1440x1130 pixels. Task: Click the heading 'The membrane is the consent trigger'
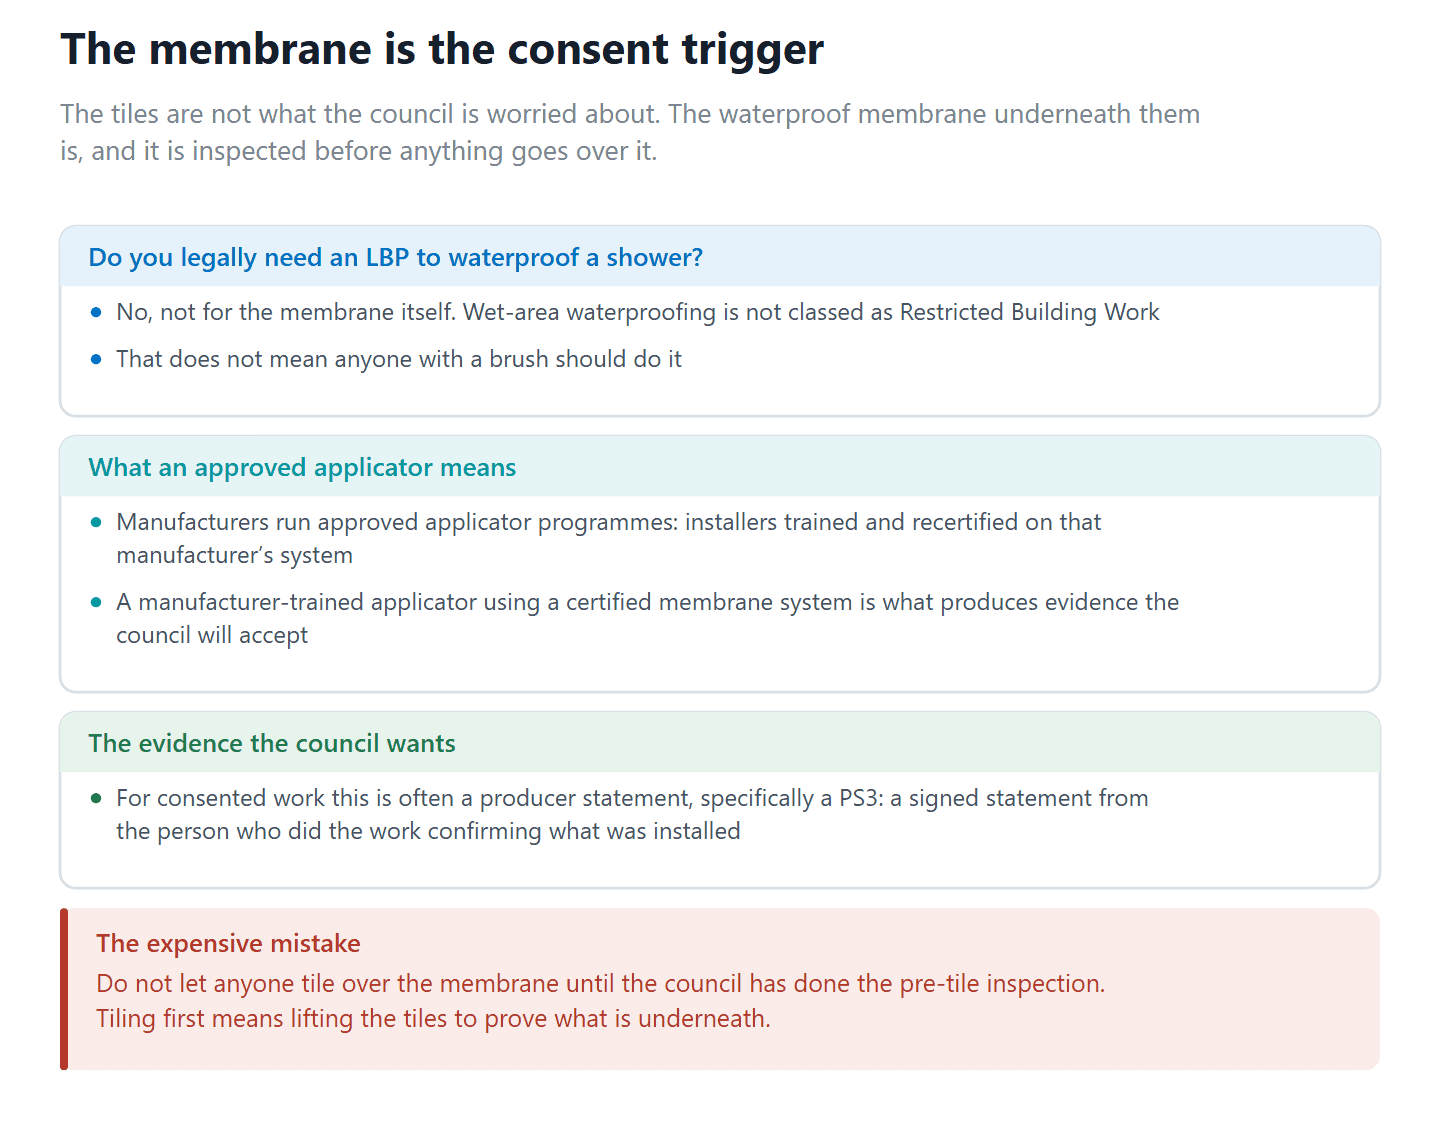(x=442, y=49)
